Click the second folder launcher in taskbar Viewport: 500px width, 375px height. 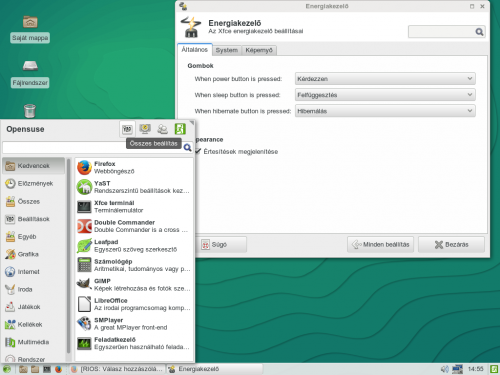35,369
